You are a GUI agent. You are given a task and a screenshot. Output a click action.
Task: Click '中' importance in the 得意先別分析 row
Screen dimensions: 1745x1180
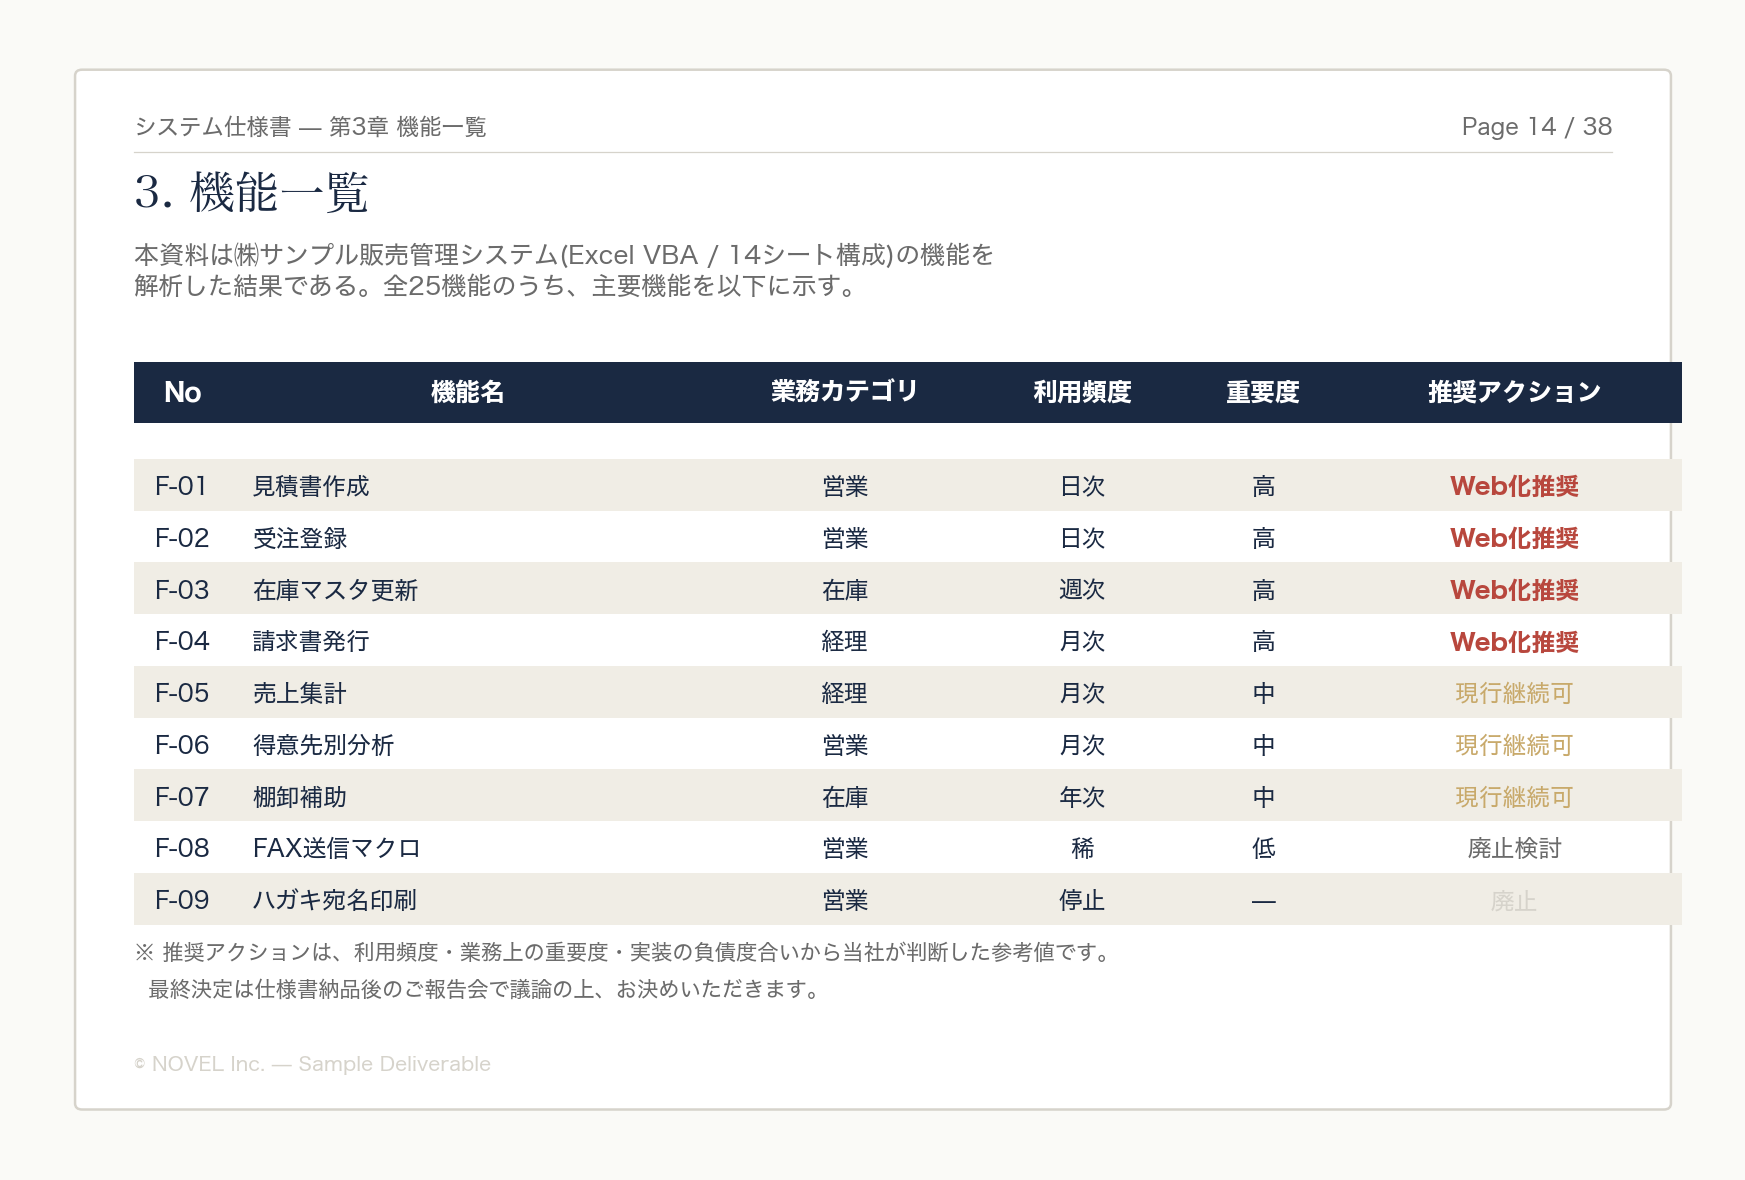(x=1263, y=745)
